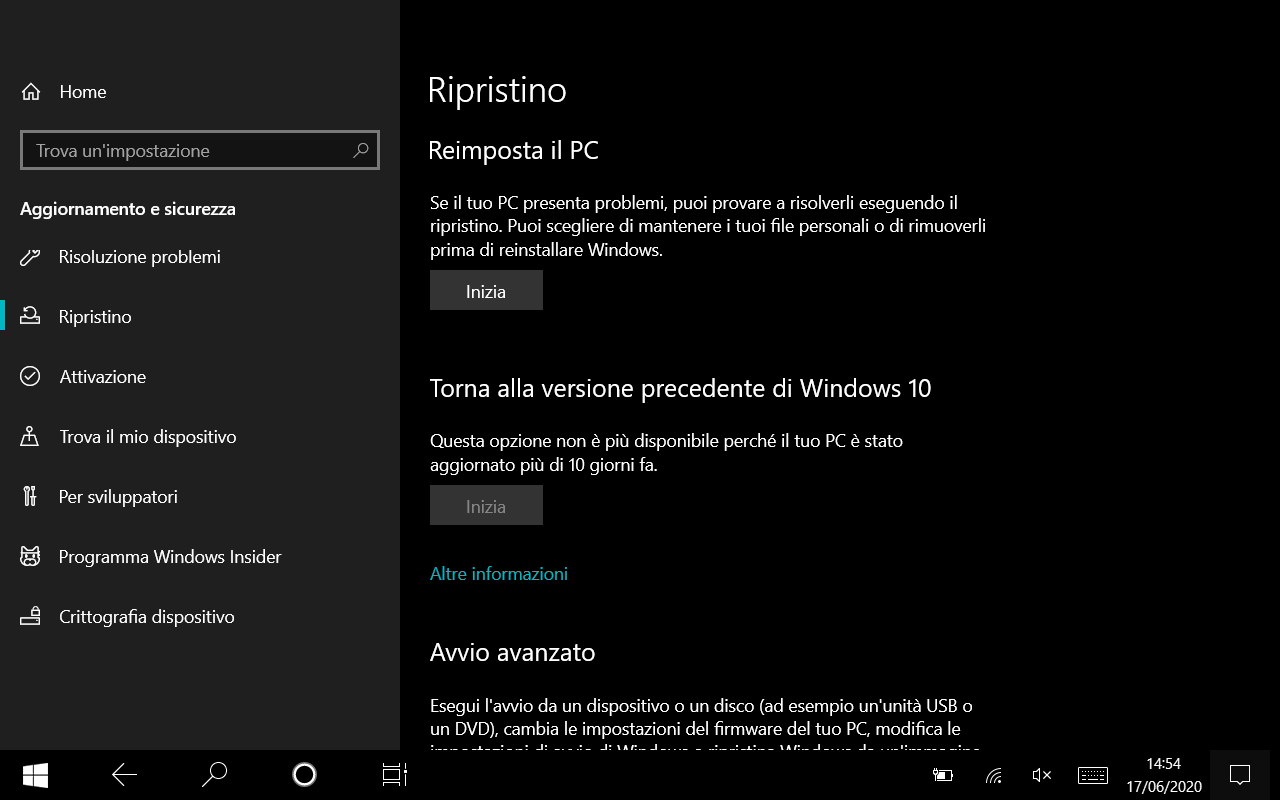Click the locator icon for Trova il mio dispositivo
1280x800 pixels.
coord(30,437)
